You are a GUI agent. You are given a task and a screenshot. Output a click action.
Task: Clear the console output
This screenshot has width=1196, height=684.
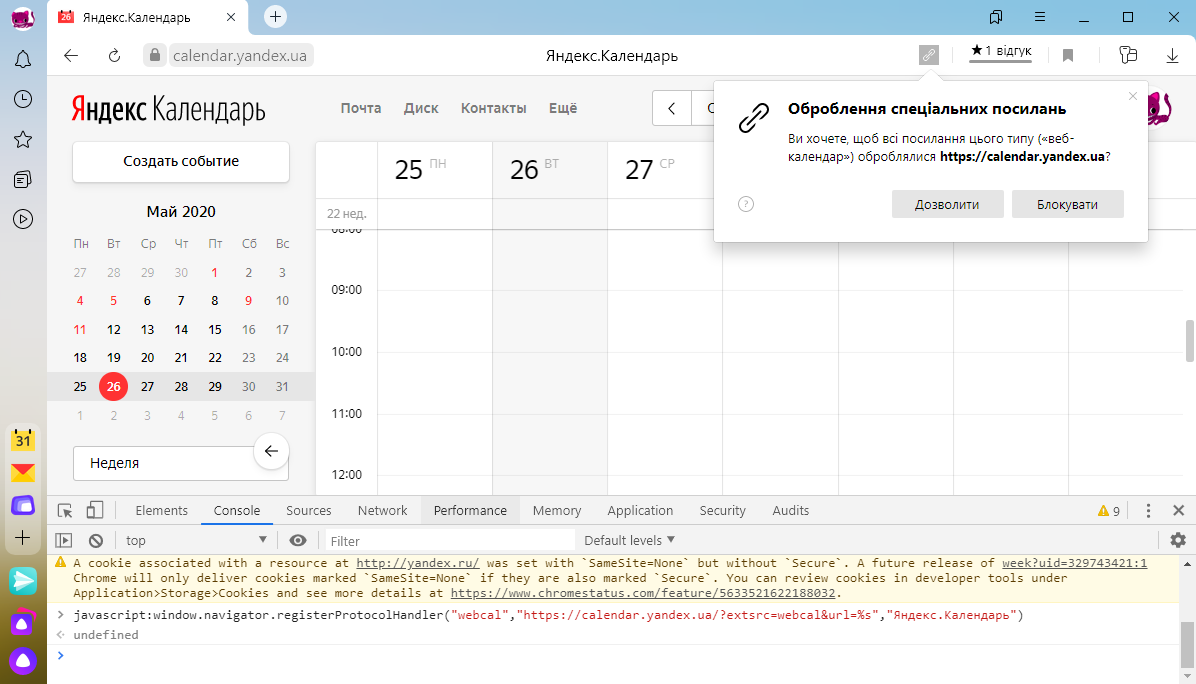pos(95,541)
